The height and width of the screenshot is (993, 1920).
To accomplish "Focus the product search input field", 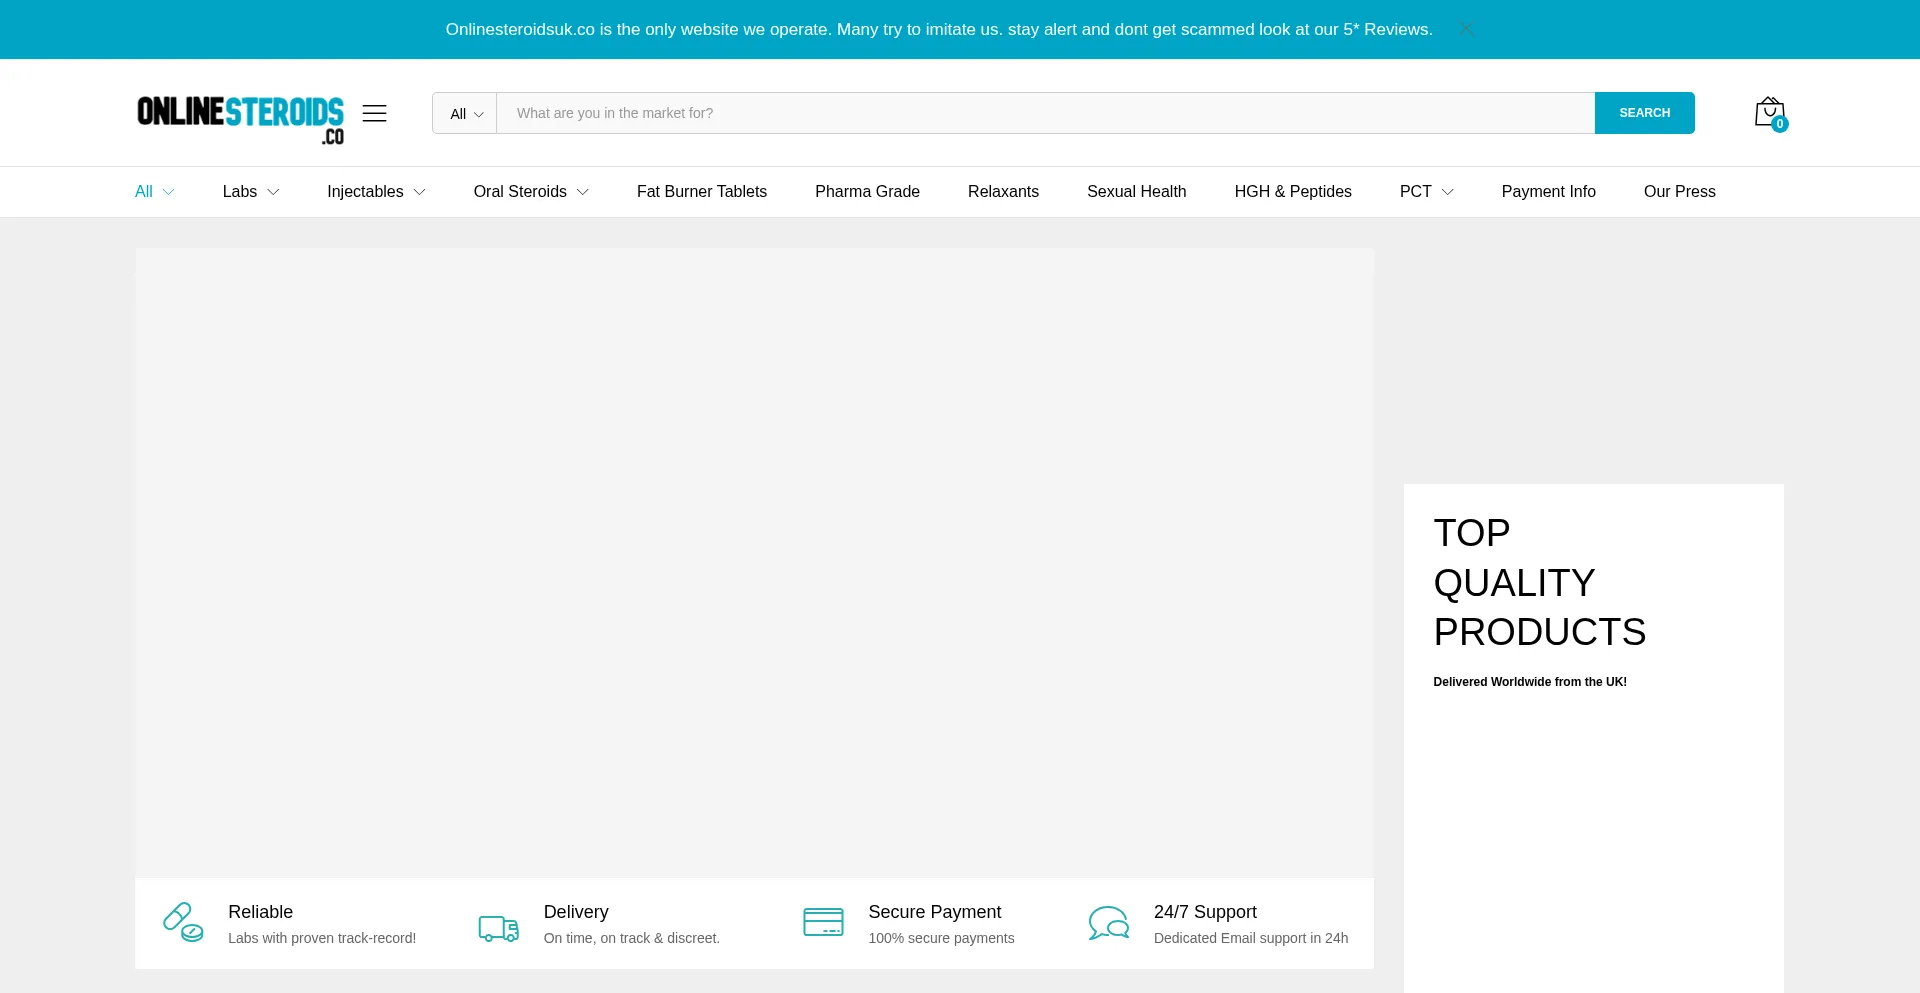I will coord(1044,114).
